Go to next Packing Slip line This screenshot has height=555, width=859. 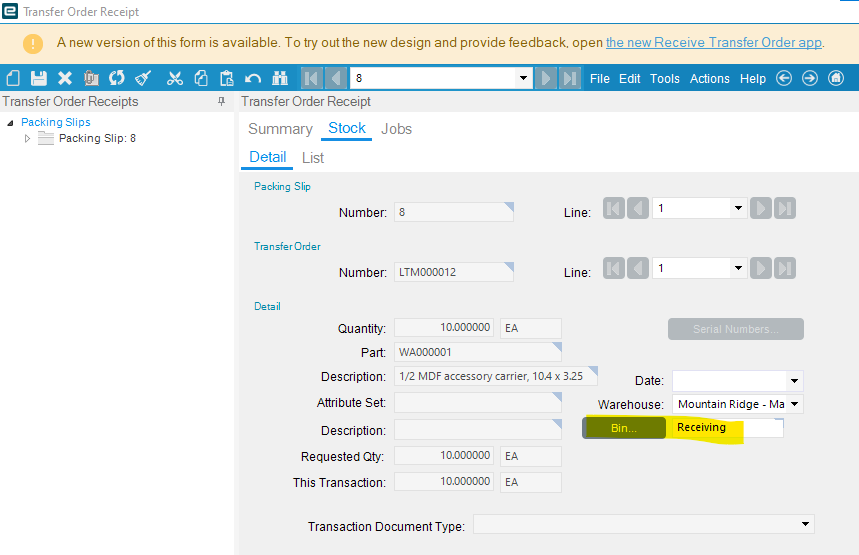pyautogui.click(x=761, y=208)
